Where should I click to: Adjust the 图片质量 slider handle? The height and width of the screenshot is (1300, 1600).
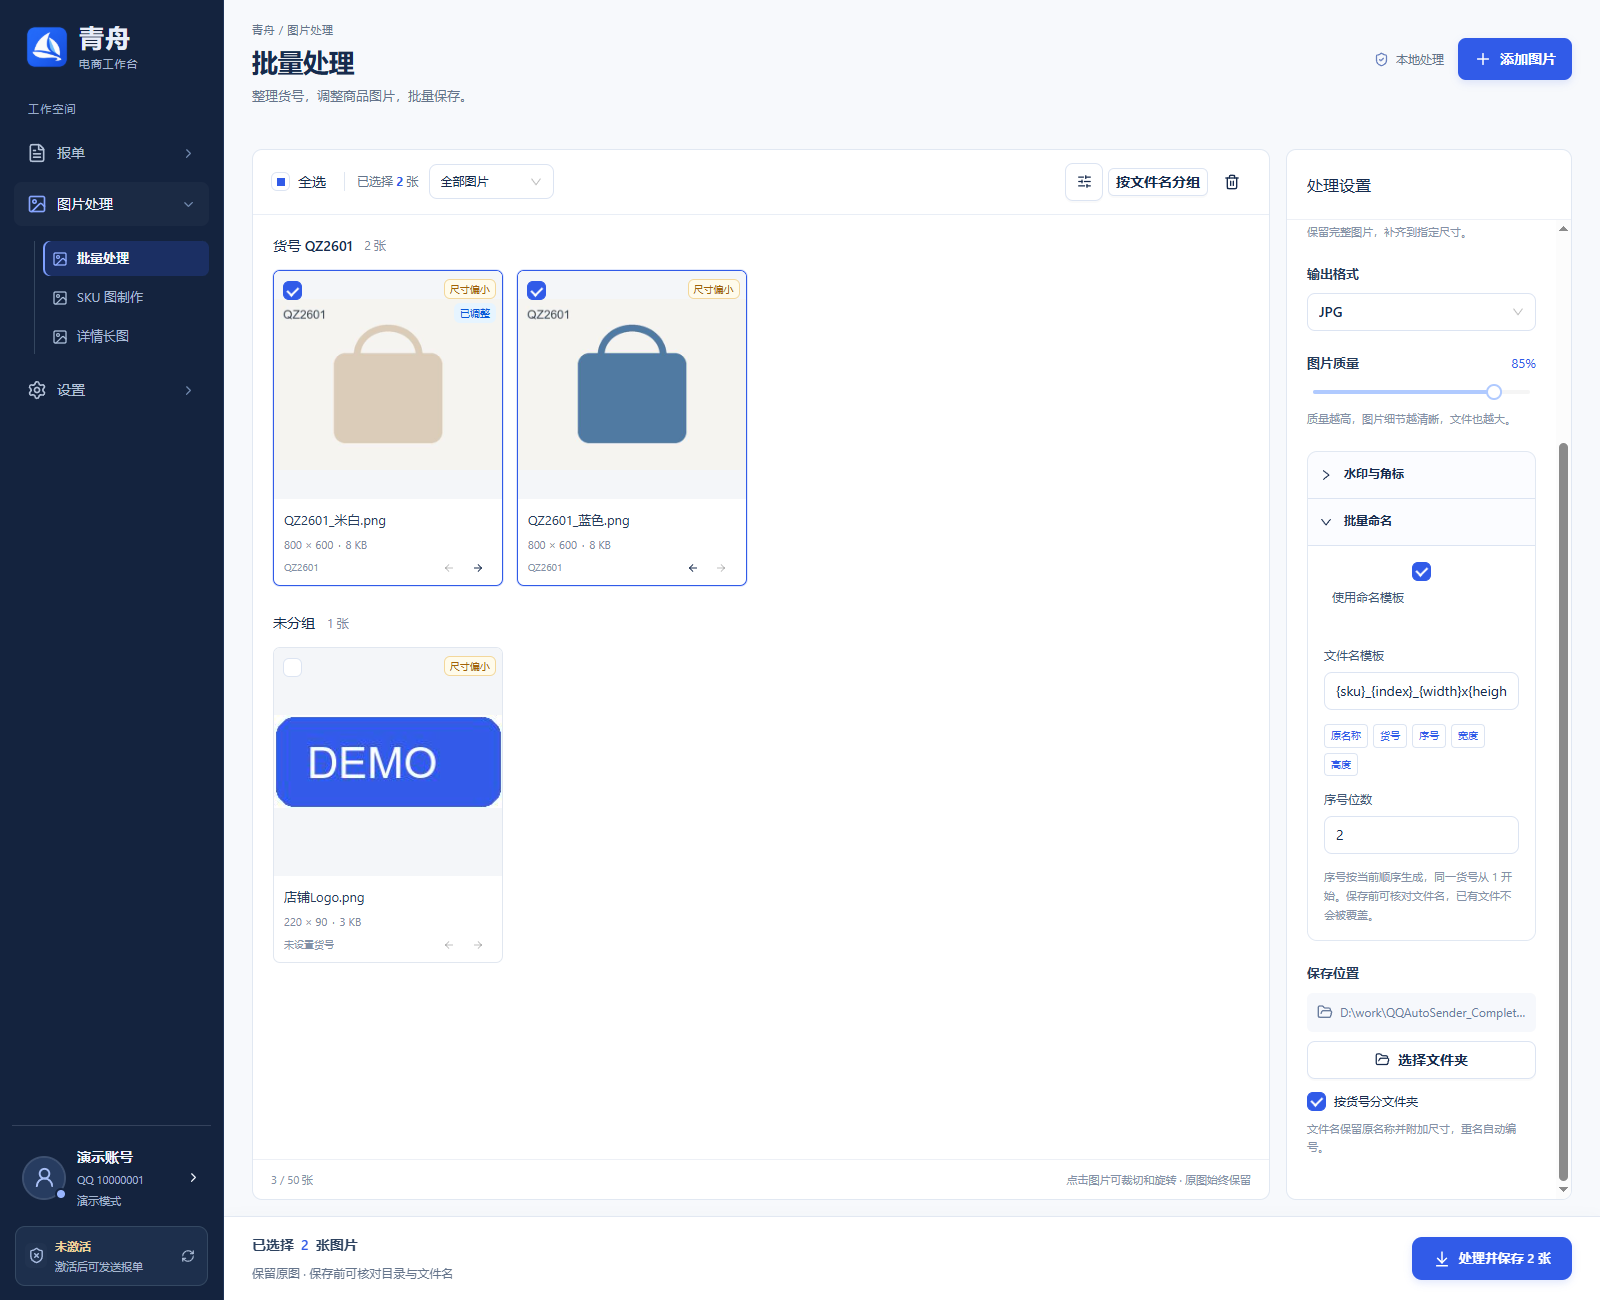[1493, 392]
